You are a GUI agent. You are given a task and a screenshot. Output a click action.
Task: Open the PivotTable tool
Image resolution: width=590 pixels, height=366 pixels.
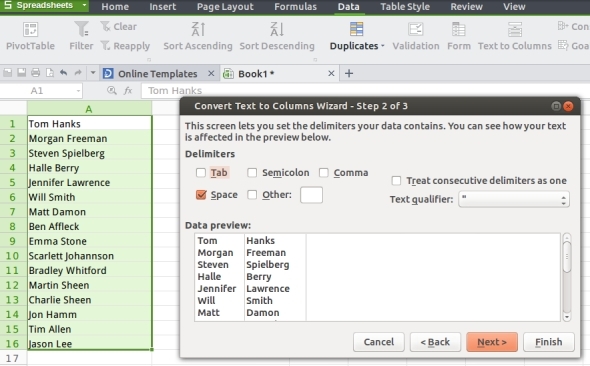coord(30,36)
